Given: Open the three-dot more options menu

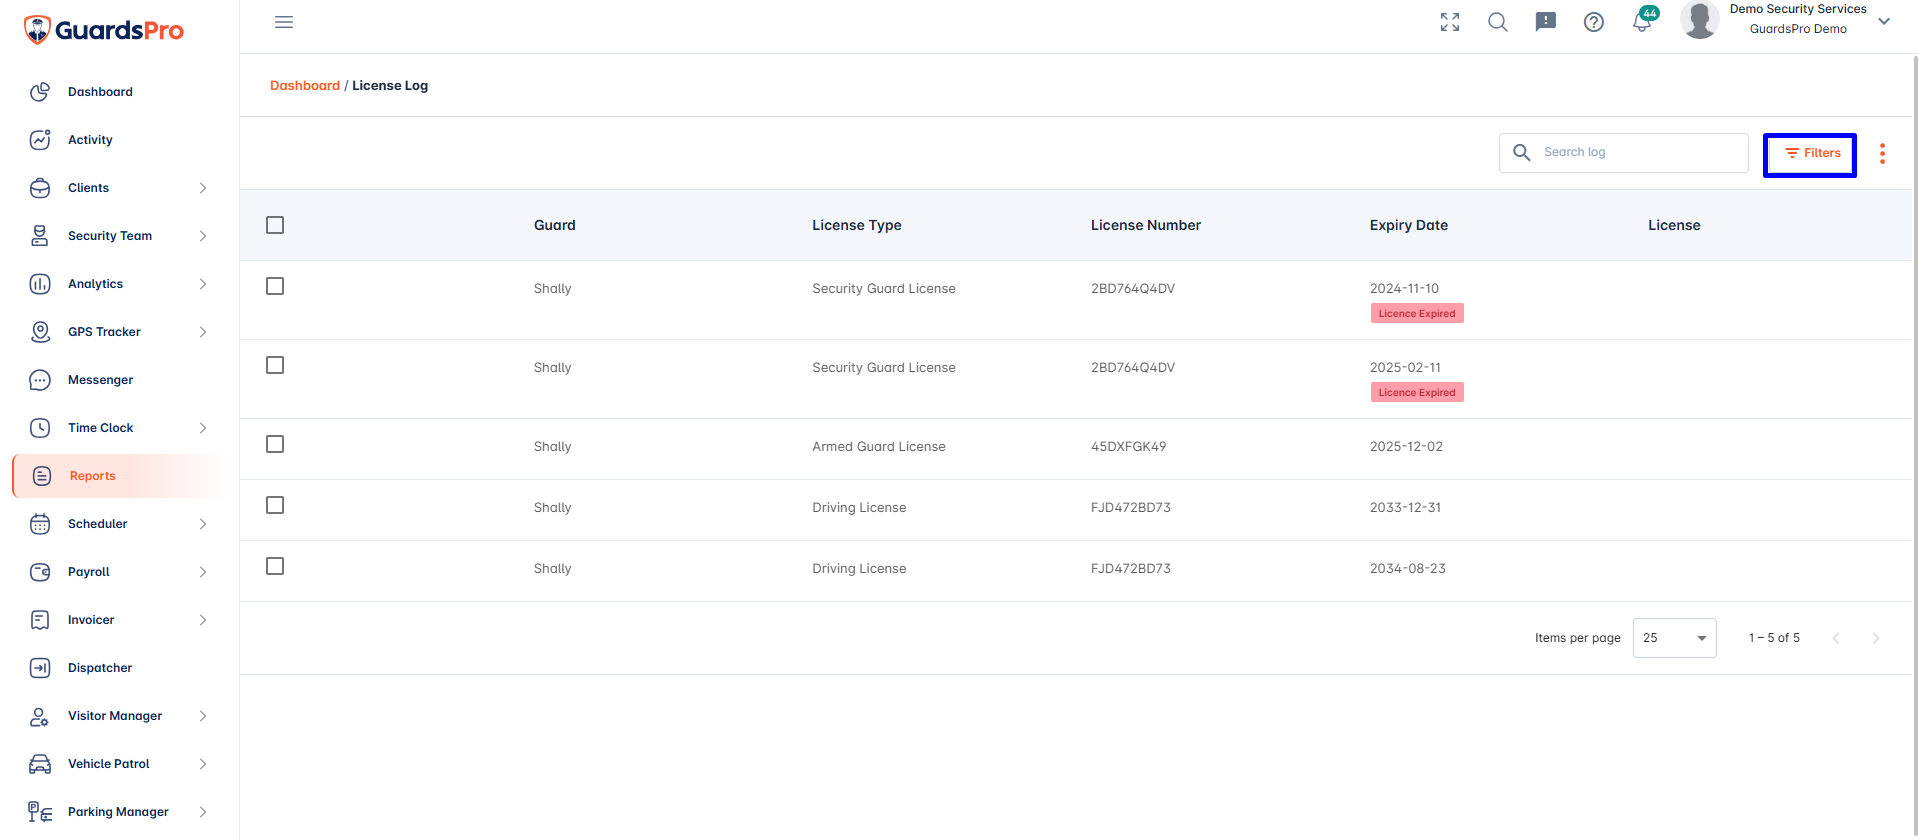Looking at the screenshot, I should click(x=1882, y=153).
